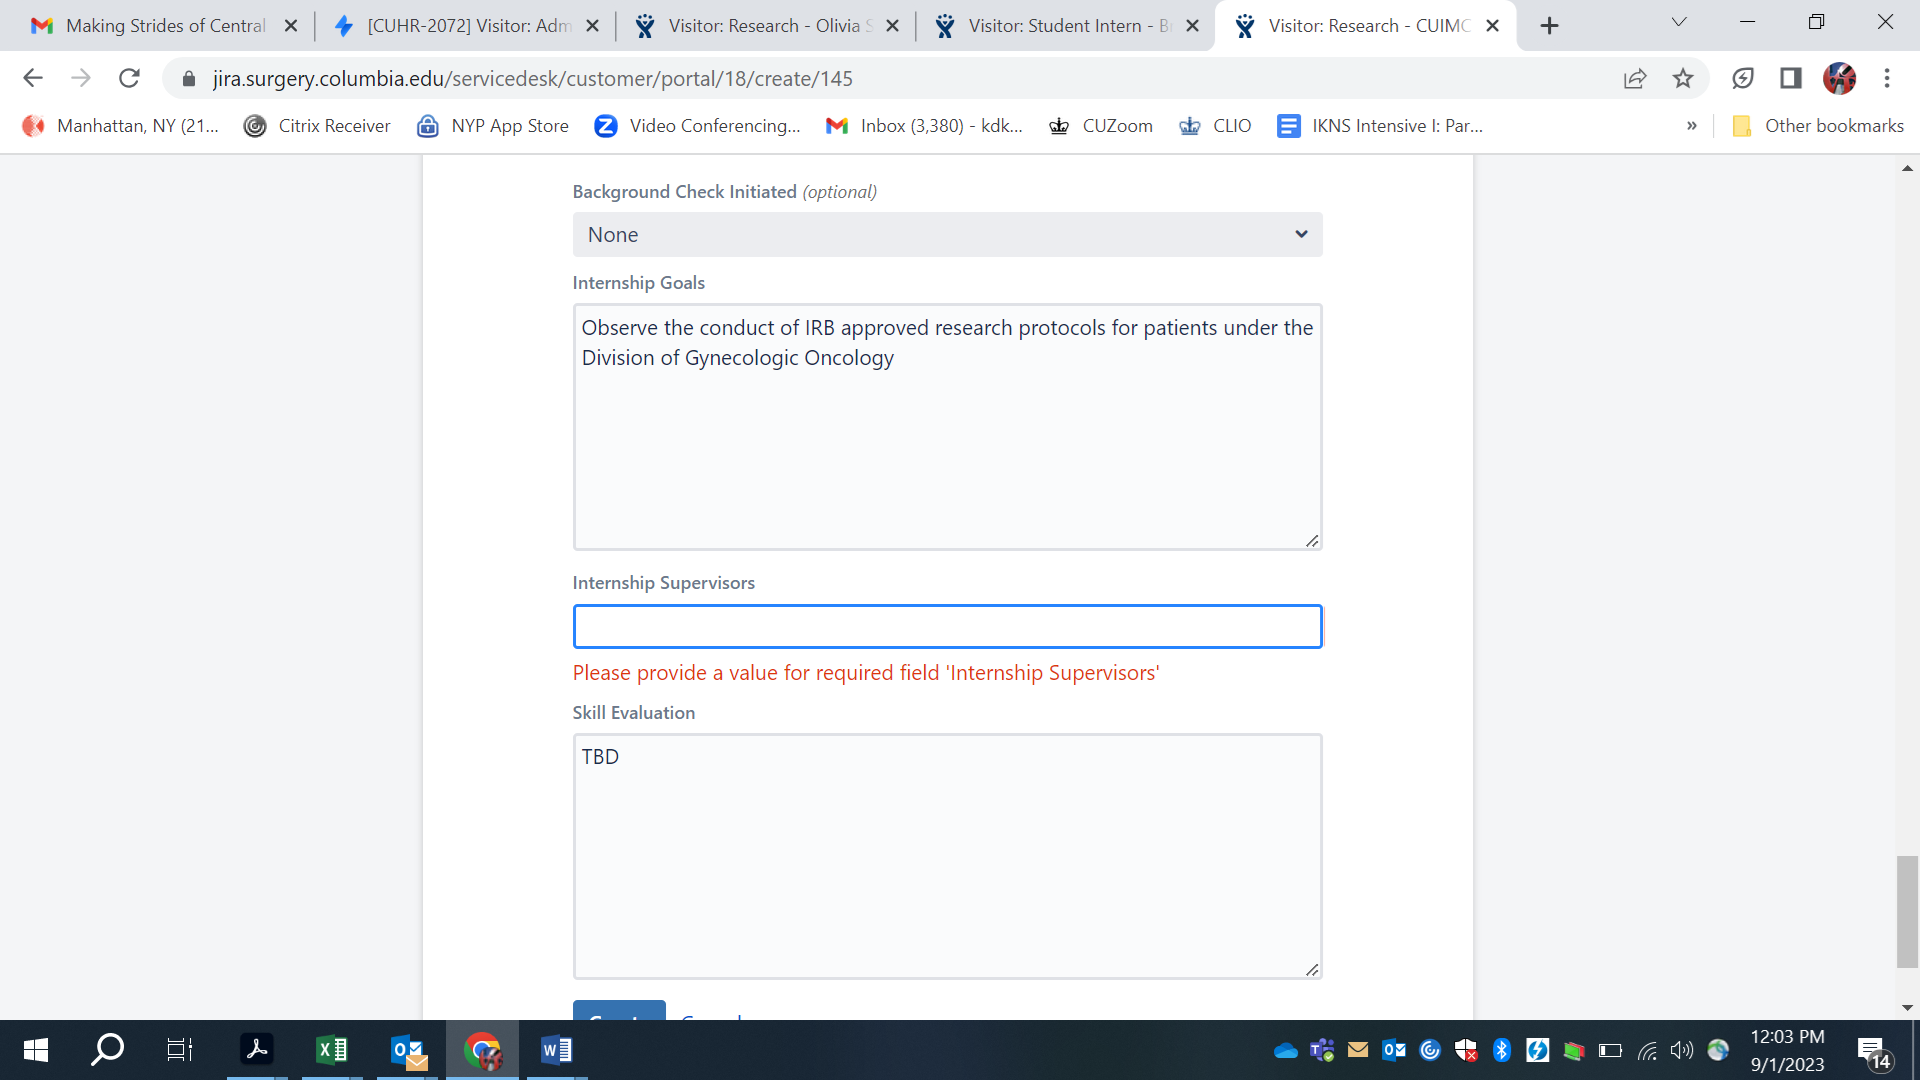Open the NYP App Store bookmark
1920x1080 pixels.
pyautogui.click(x=493, y=126)
